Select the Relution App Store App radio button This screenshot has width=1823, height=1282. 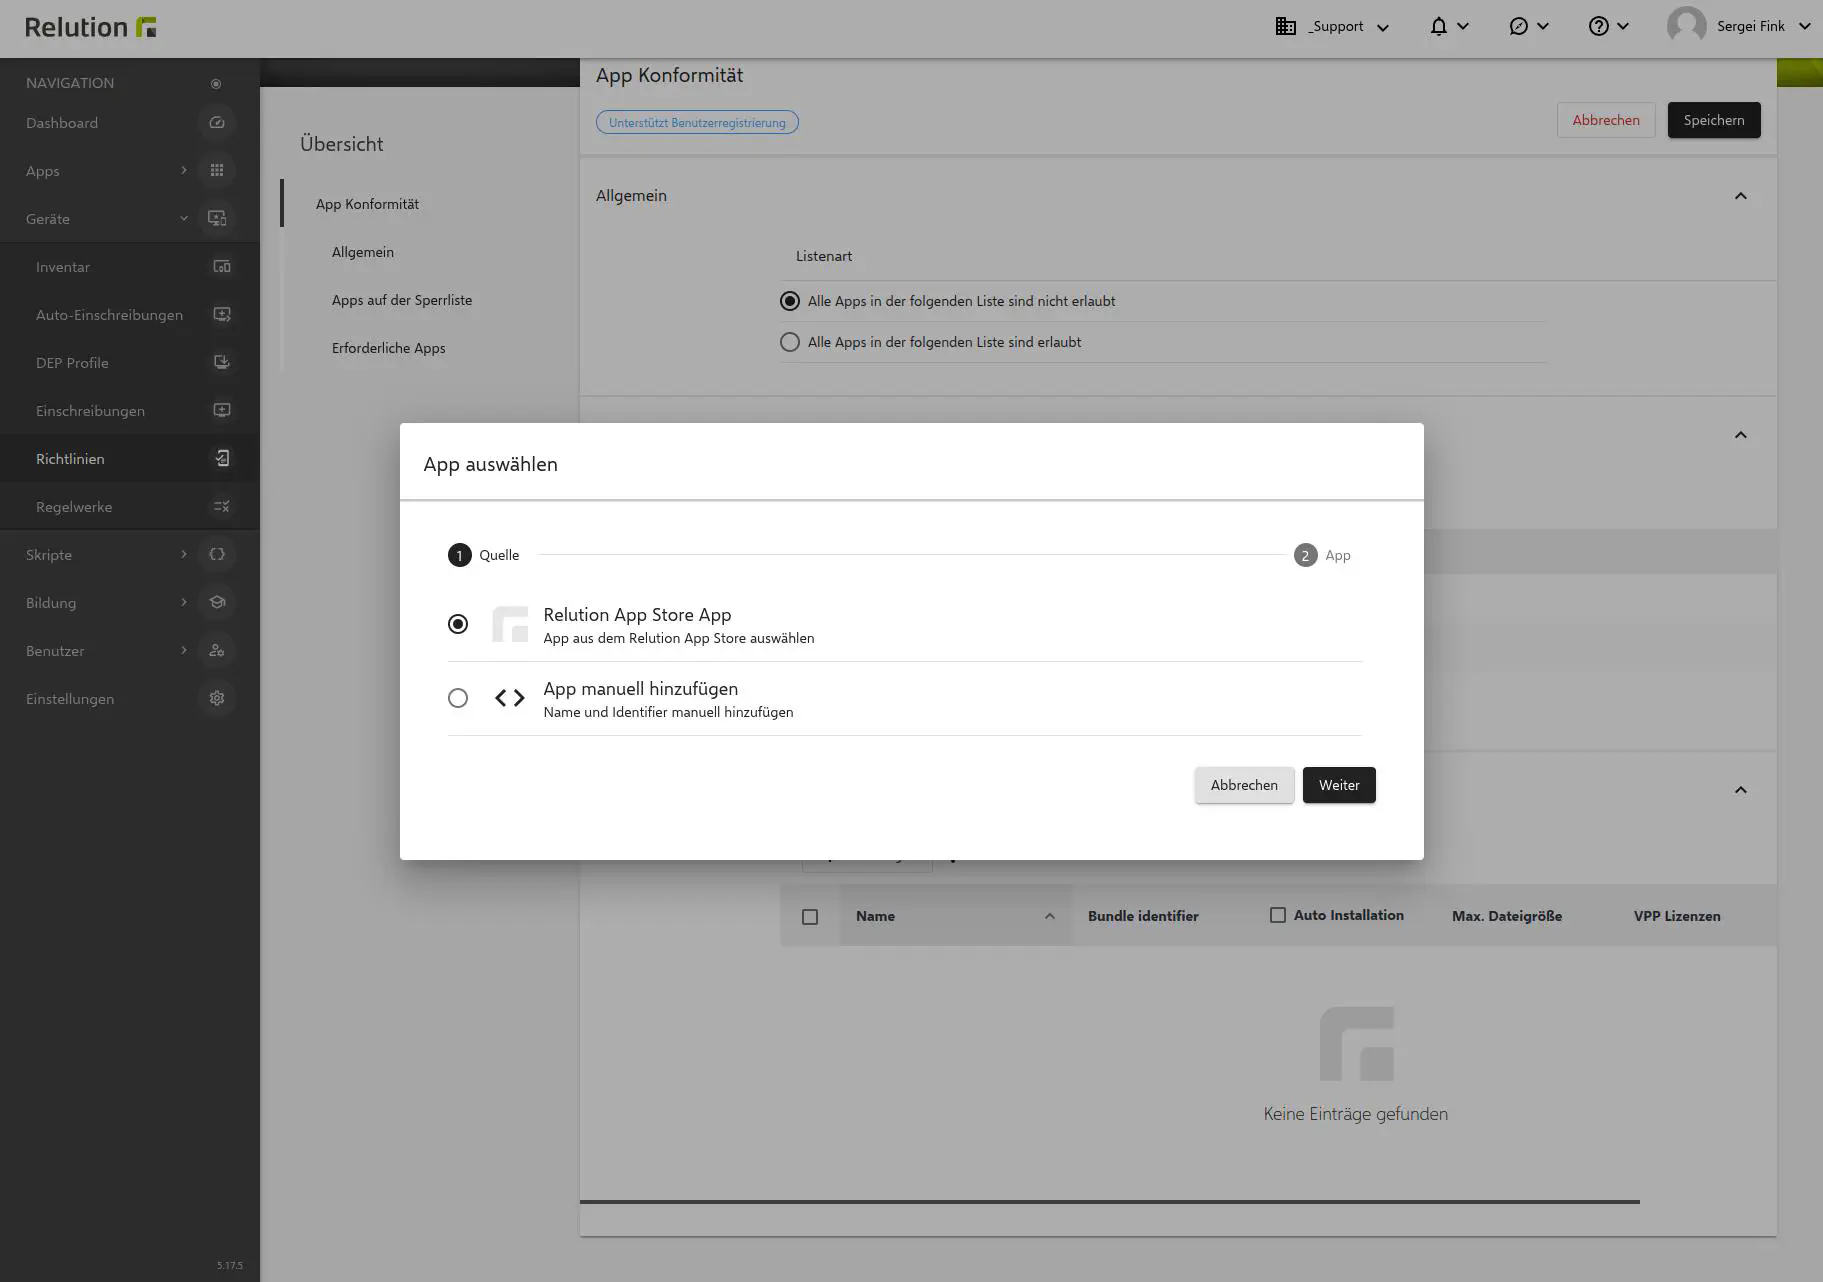(x=458, y=623)
